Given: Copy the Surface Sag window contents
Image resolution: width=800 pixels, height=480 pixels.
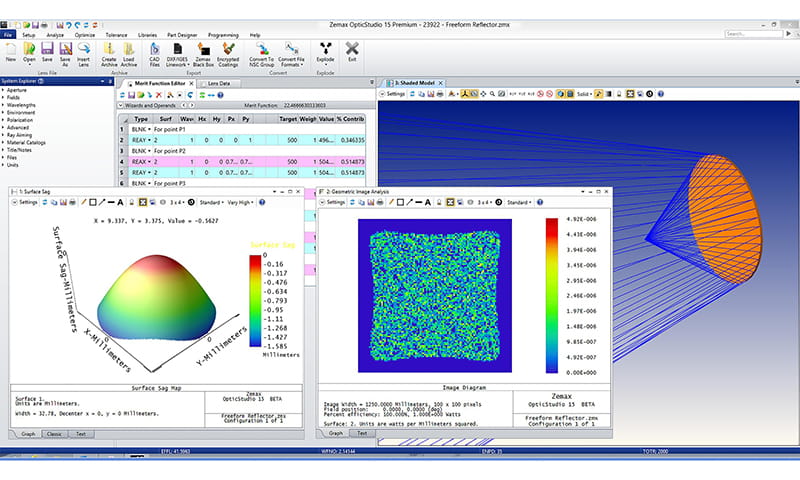Looking at the screenshot, I should click(x=54, y=202).
